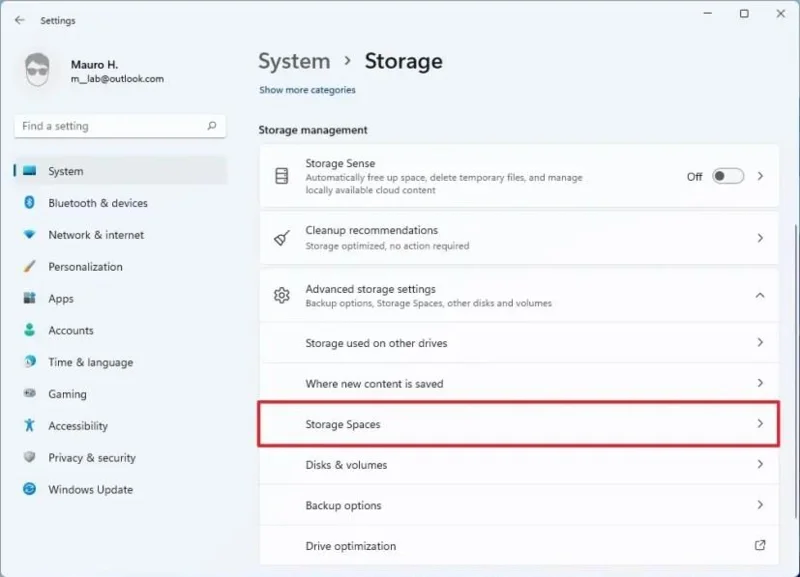The image size is (800, 577).
Task: Open Personalization settings
Action: 120,266
